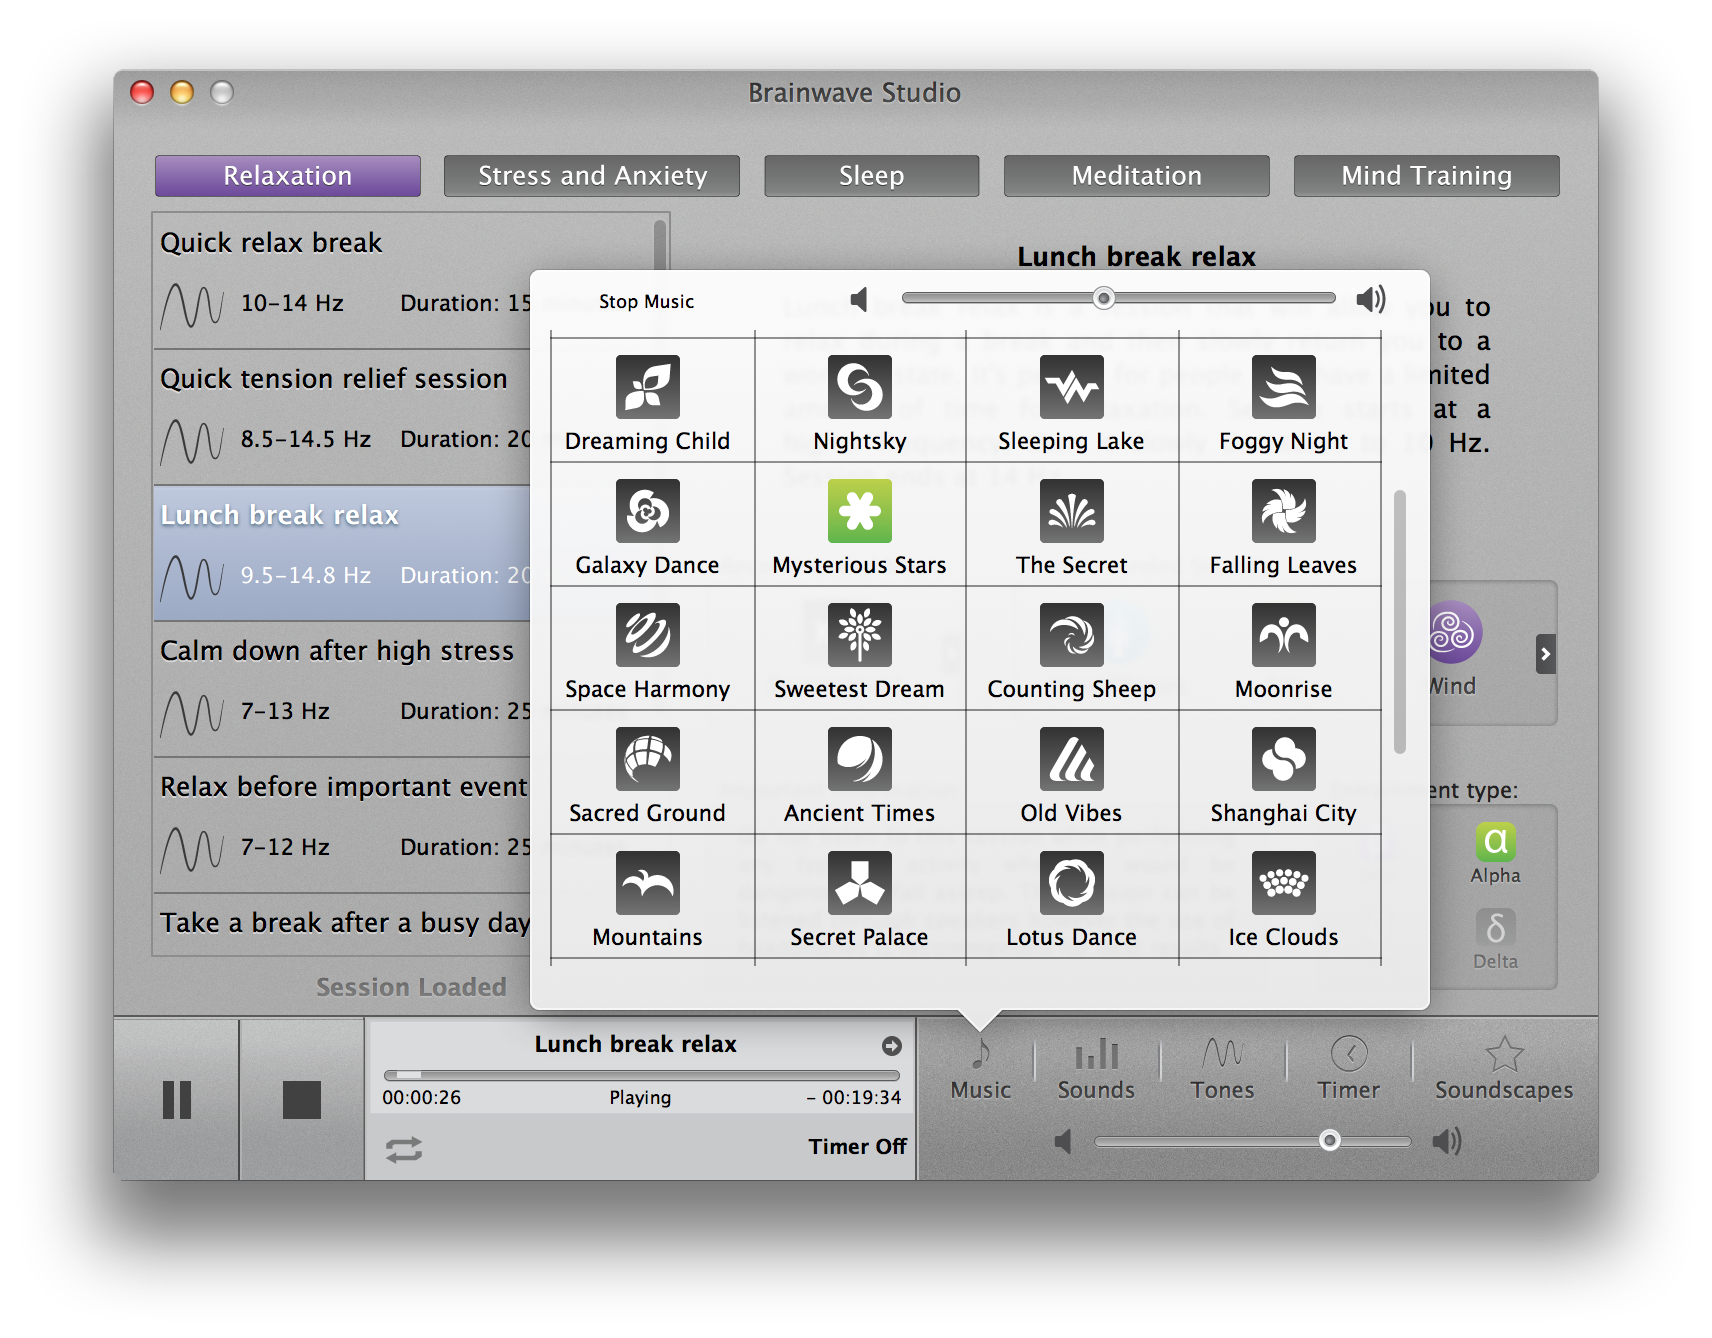Select Calm down after high stress session
Viewport: 1712px width, 1338px height.
coord(342,689)
